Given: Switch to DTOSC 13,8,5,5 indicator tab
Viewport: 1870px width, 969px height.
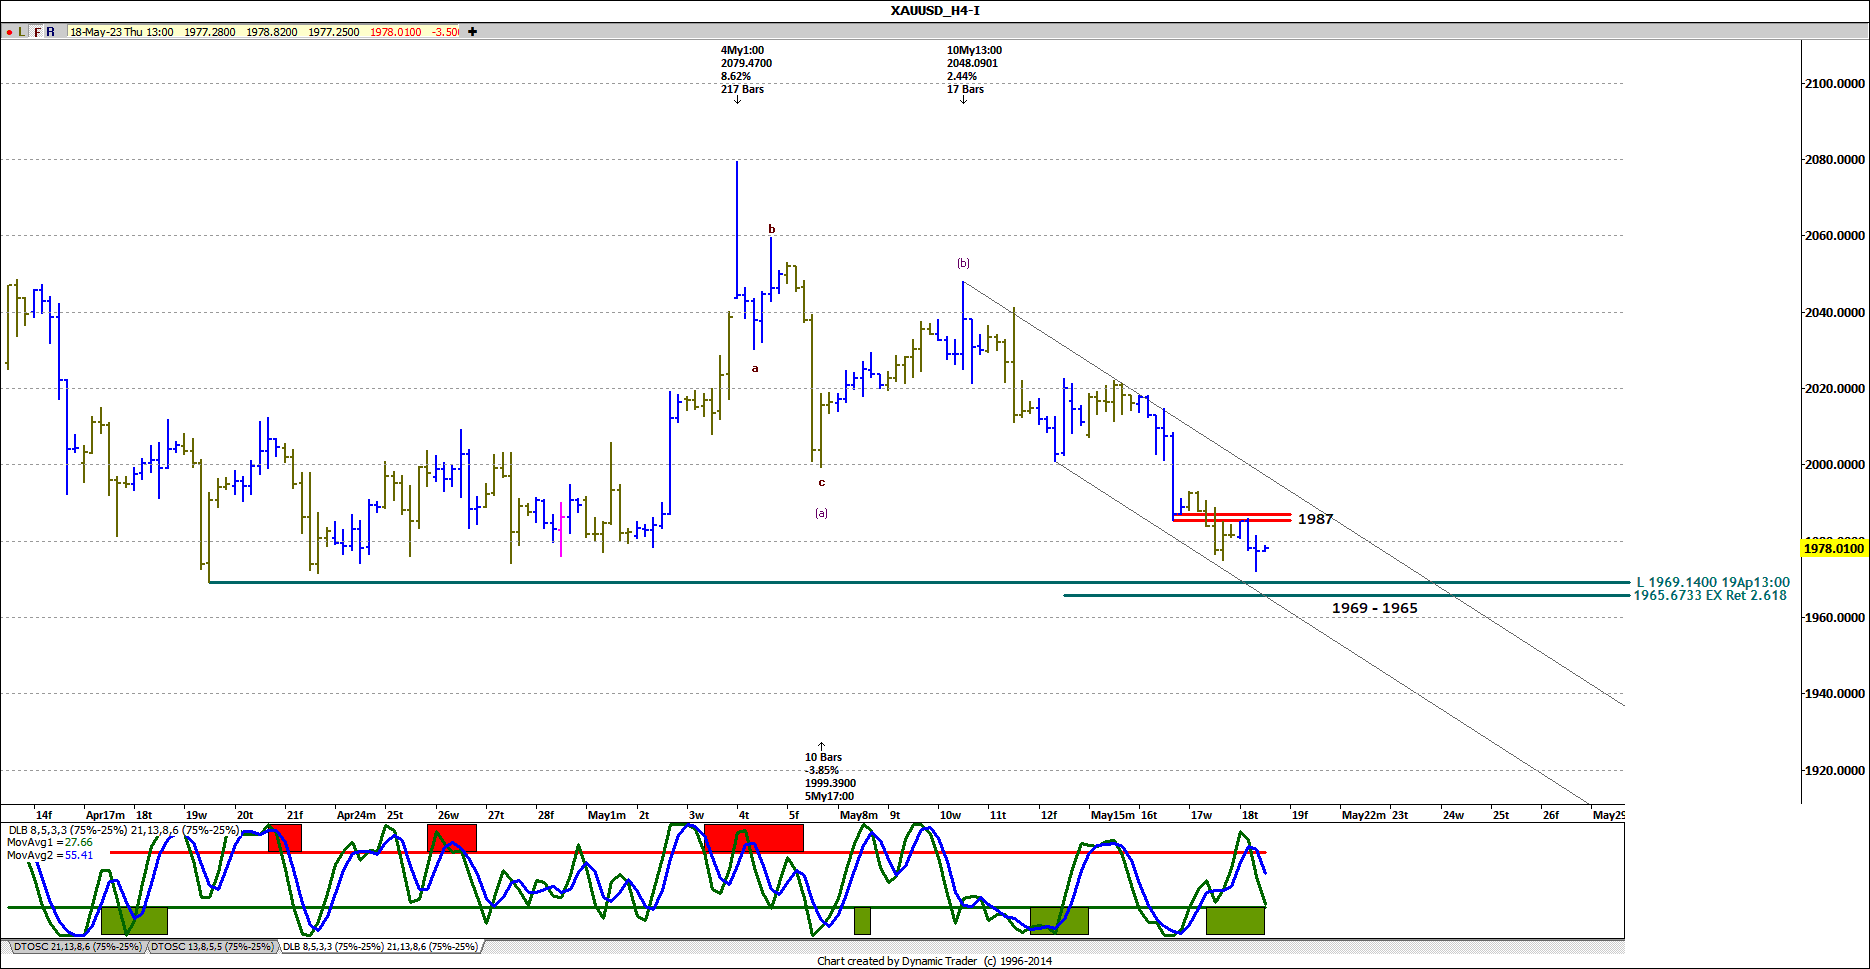Looking at the screenshot, I should [x=212, y=946].
